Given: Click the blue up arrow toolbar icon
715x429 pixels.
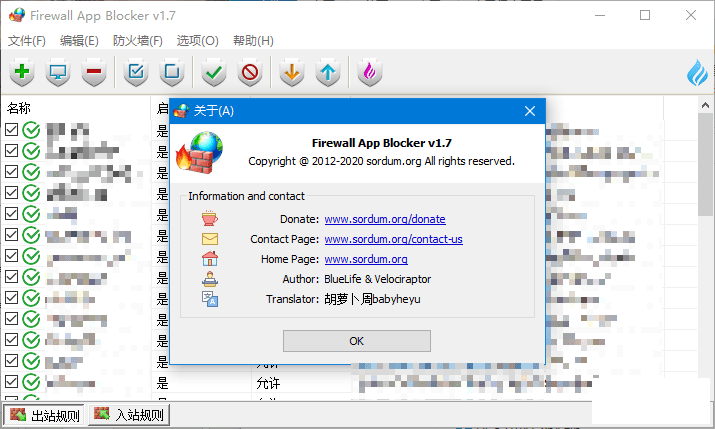Looking at the screenshot, I should pos(328,72).
